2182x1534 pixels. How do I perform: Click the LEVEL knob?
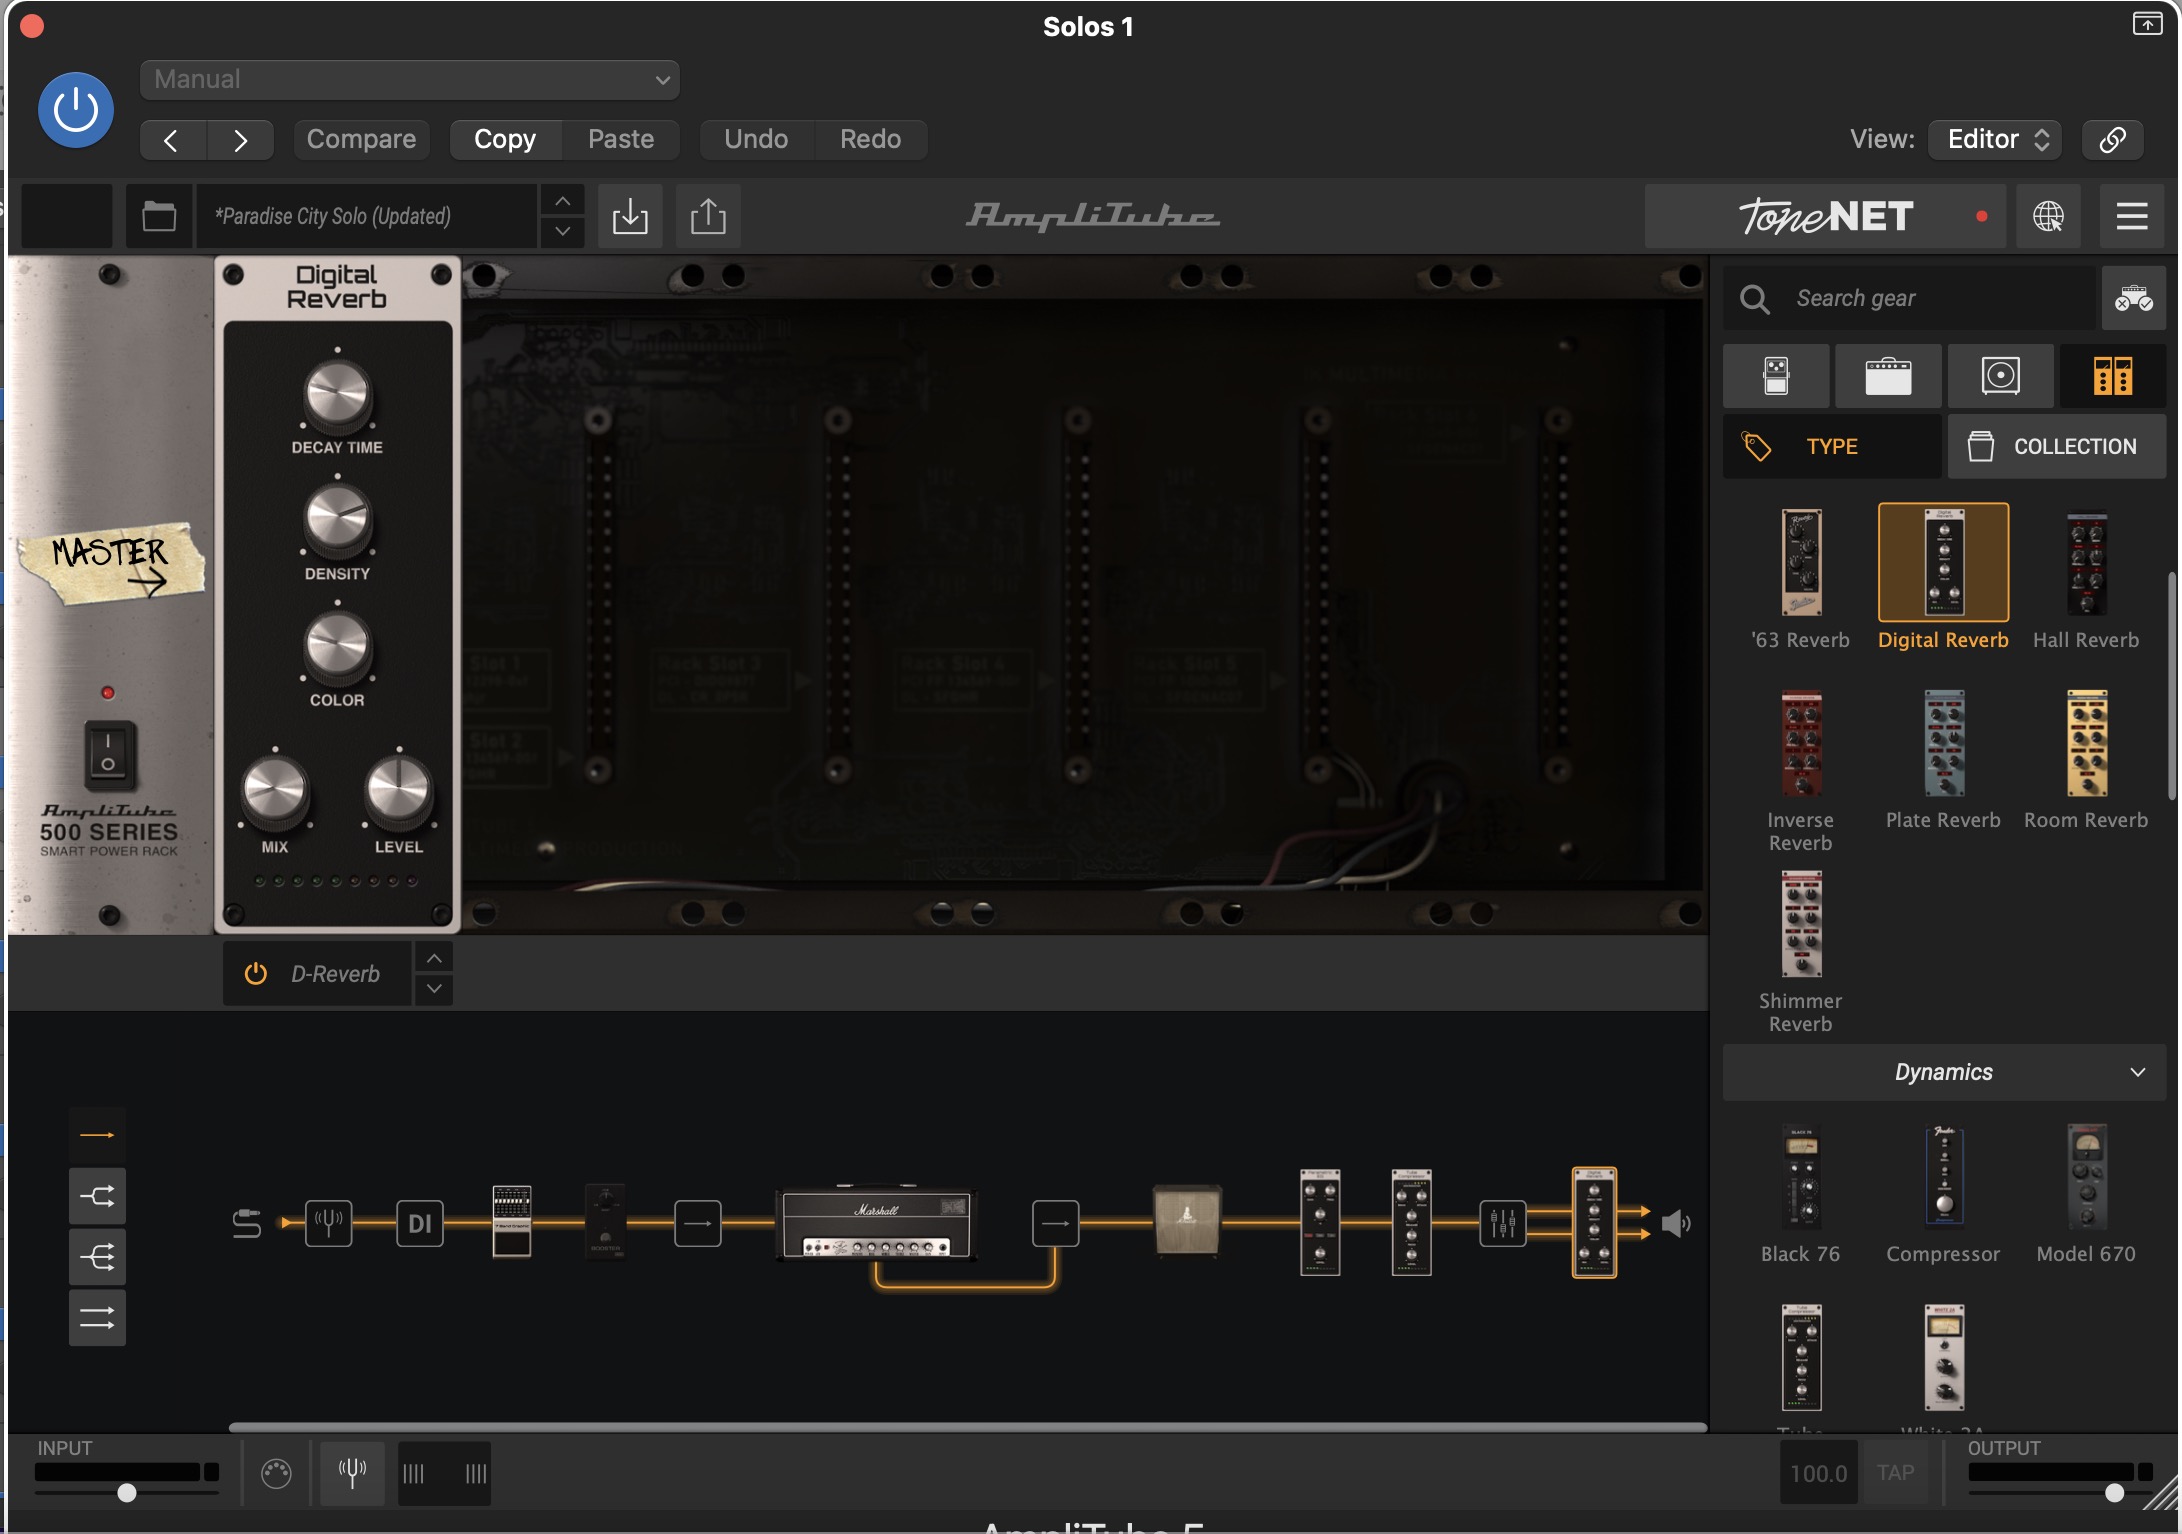399,793
